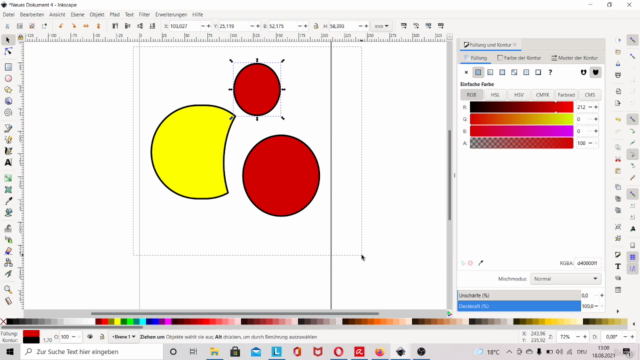Screen dimensions: 640x360
Task: Select the Color picker dropper tool
Action: (8, 201)
